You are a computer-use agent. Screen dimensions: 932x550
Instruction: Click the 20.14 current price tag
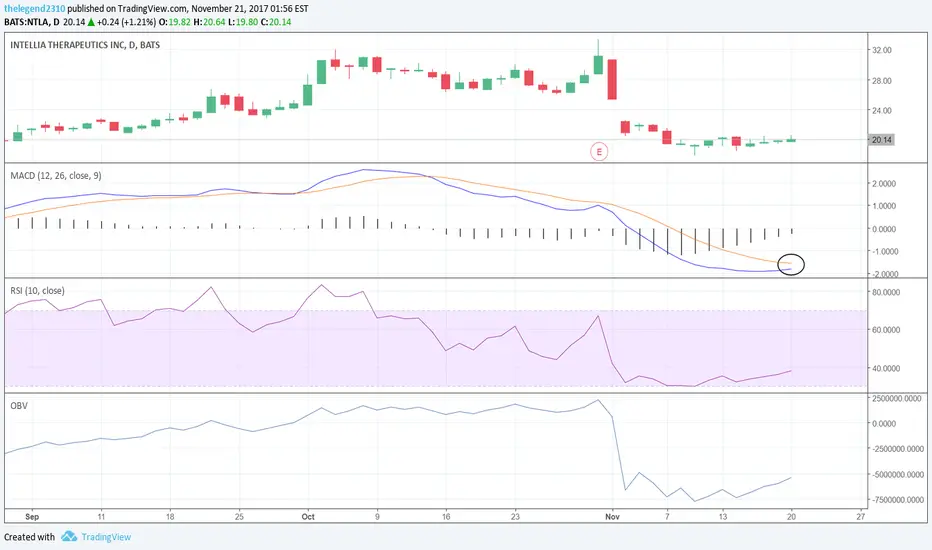pos(881,140)
